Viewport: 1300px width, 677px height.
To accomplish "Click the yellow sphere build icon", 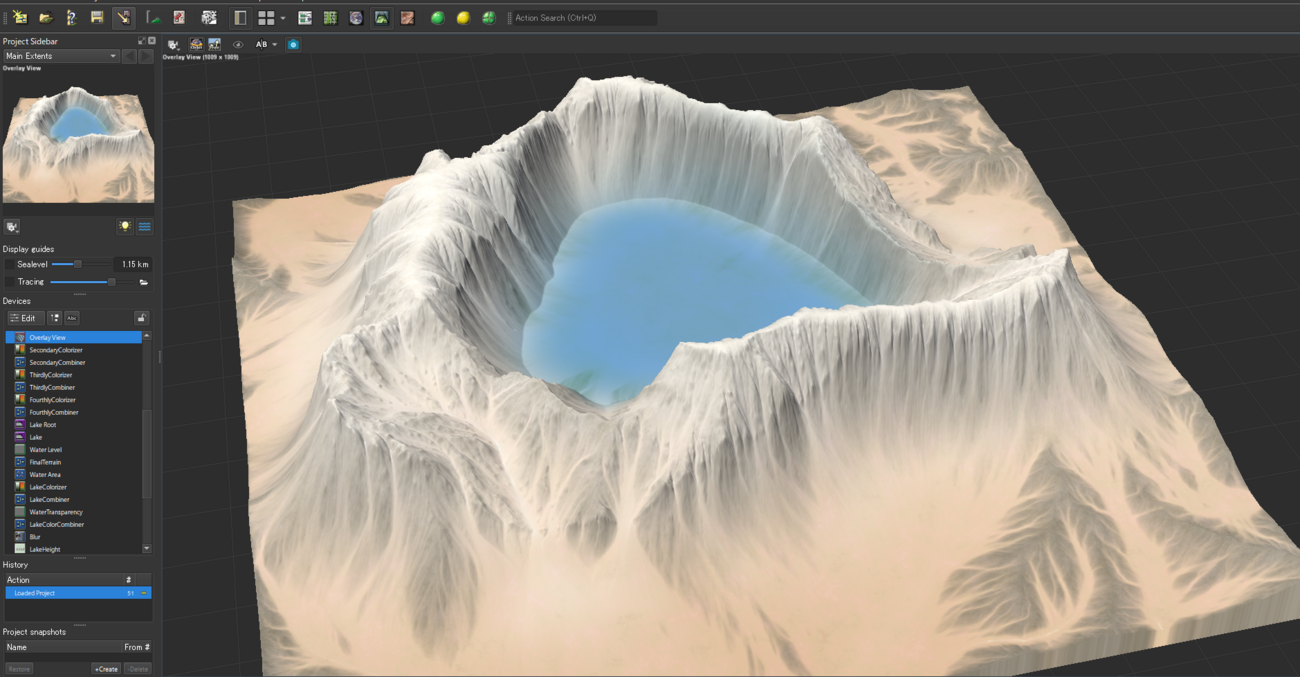I will point(463,18).
